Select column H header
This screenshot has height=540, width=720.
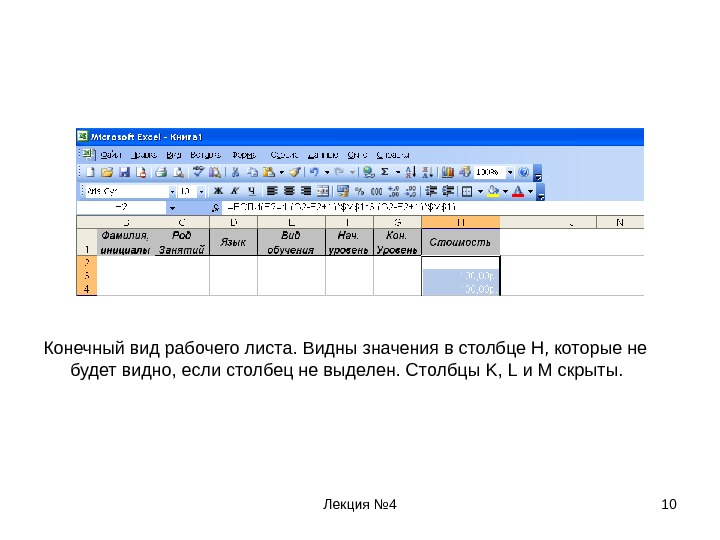click(x=461, y=223)
